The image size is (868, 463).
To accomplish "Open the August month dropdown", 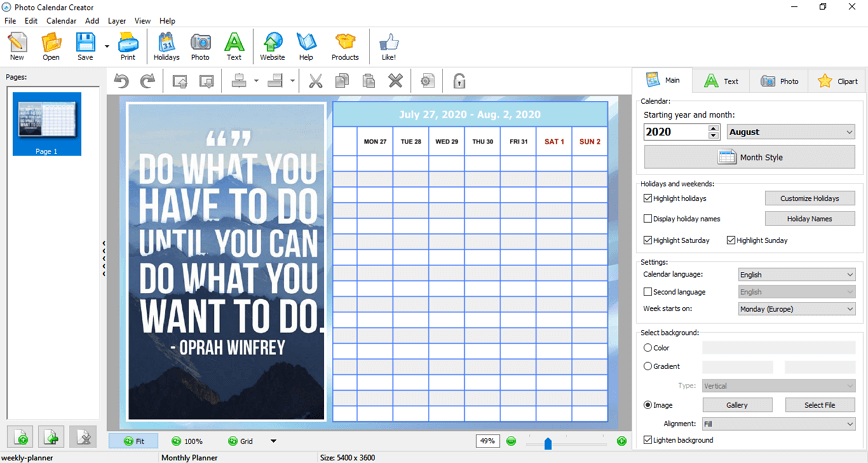I will pos(790,132).
